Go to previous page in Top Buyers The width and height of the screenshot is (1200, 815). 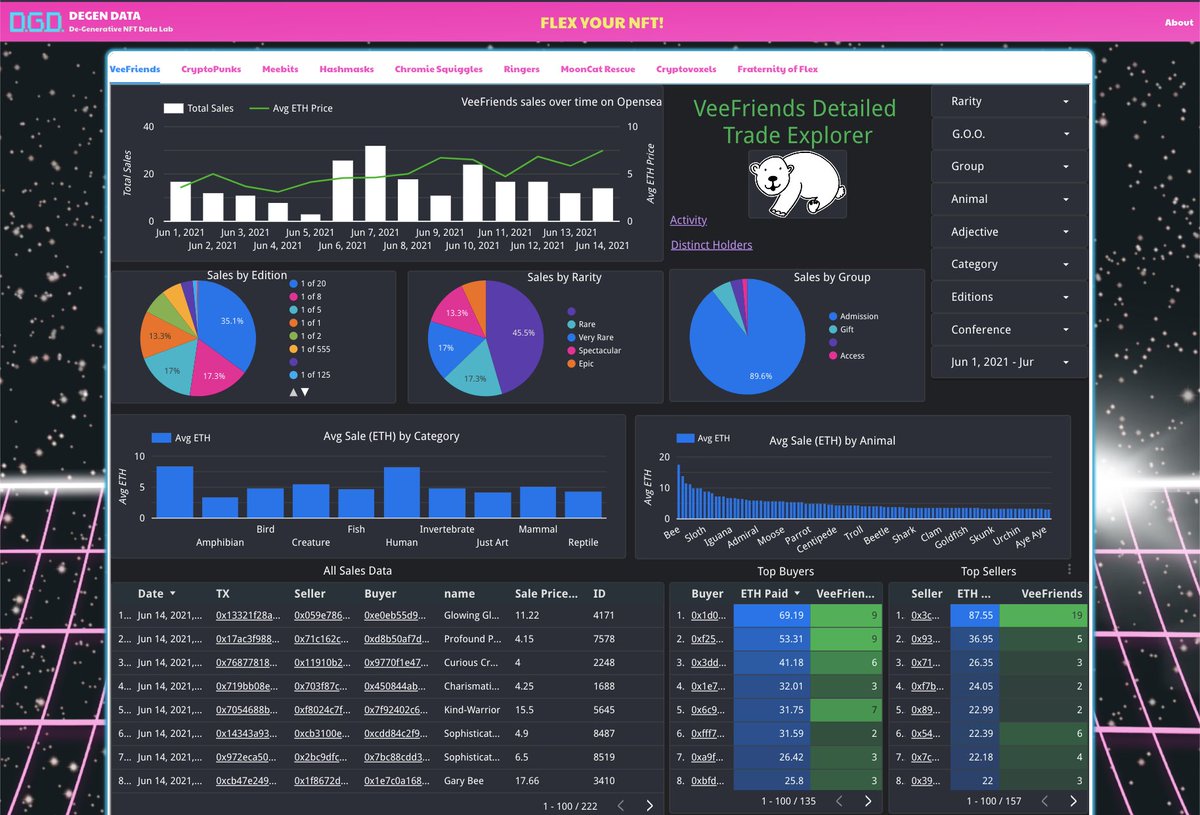(838, 801)
